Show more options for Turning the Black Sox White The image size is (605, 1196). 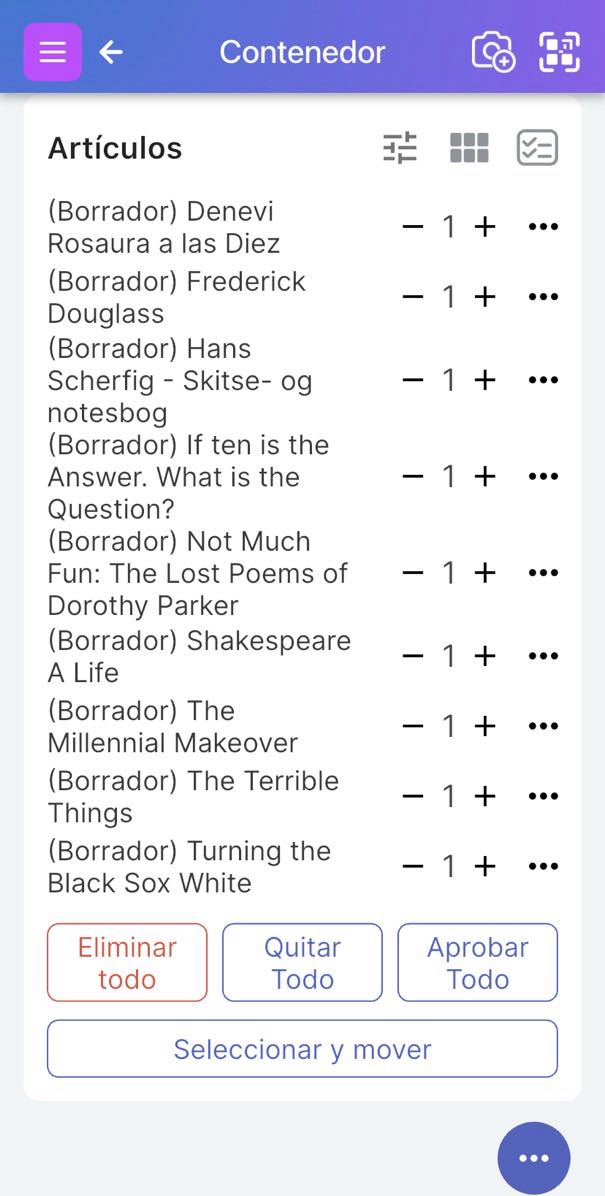[x=542, y=866]
